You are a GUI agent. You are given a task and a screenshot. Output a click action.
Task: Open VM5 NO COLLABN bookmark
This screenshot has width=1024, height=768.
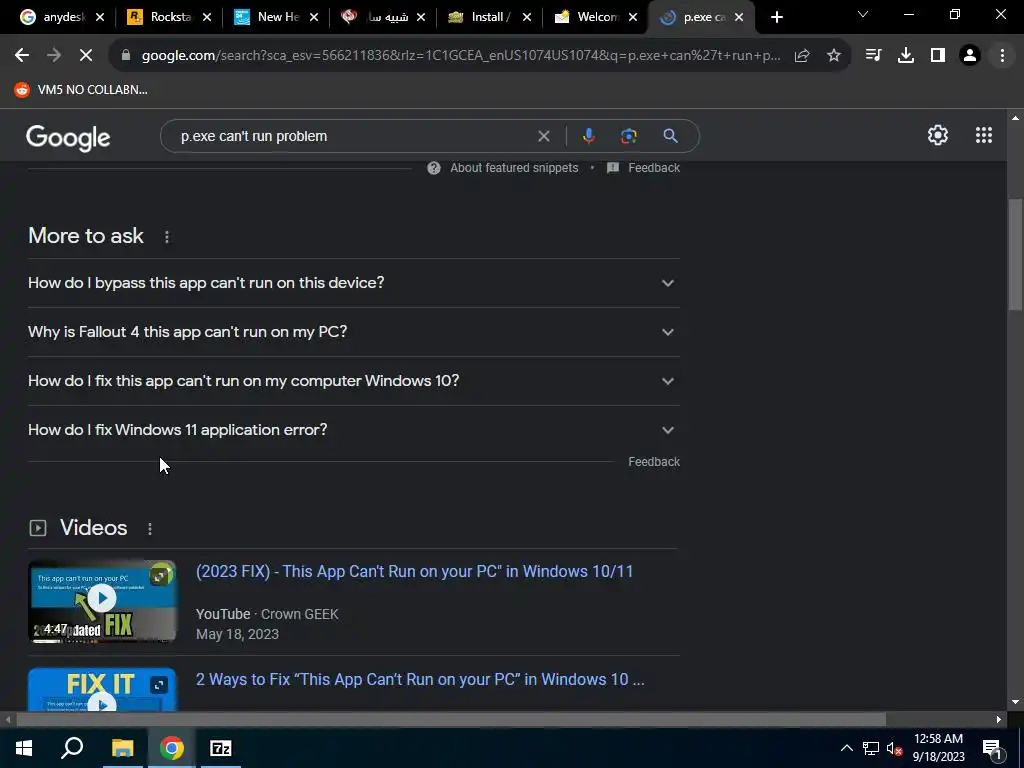click(x=81, y=89)
